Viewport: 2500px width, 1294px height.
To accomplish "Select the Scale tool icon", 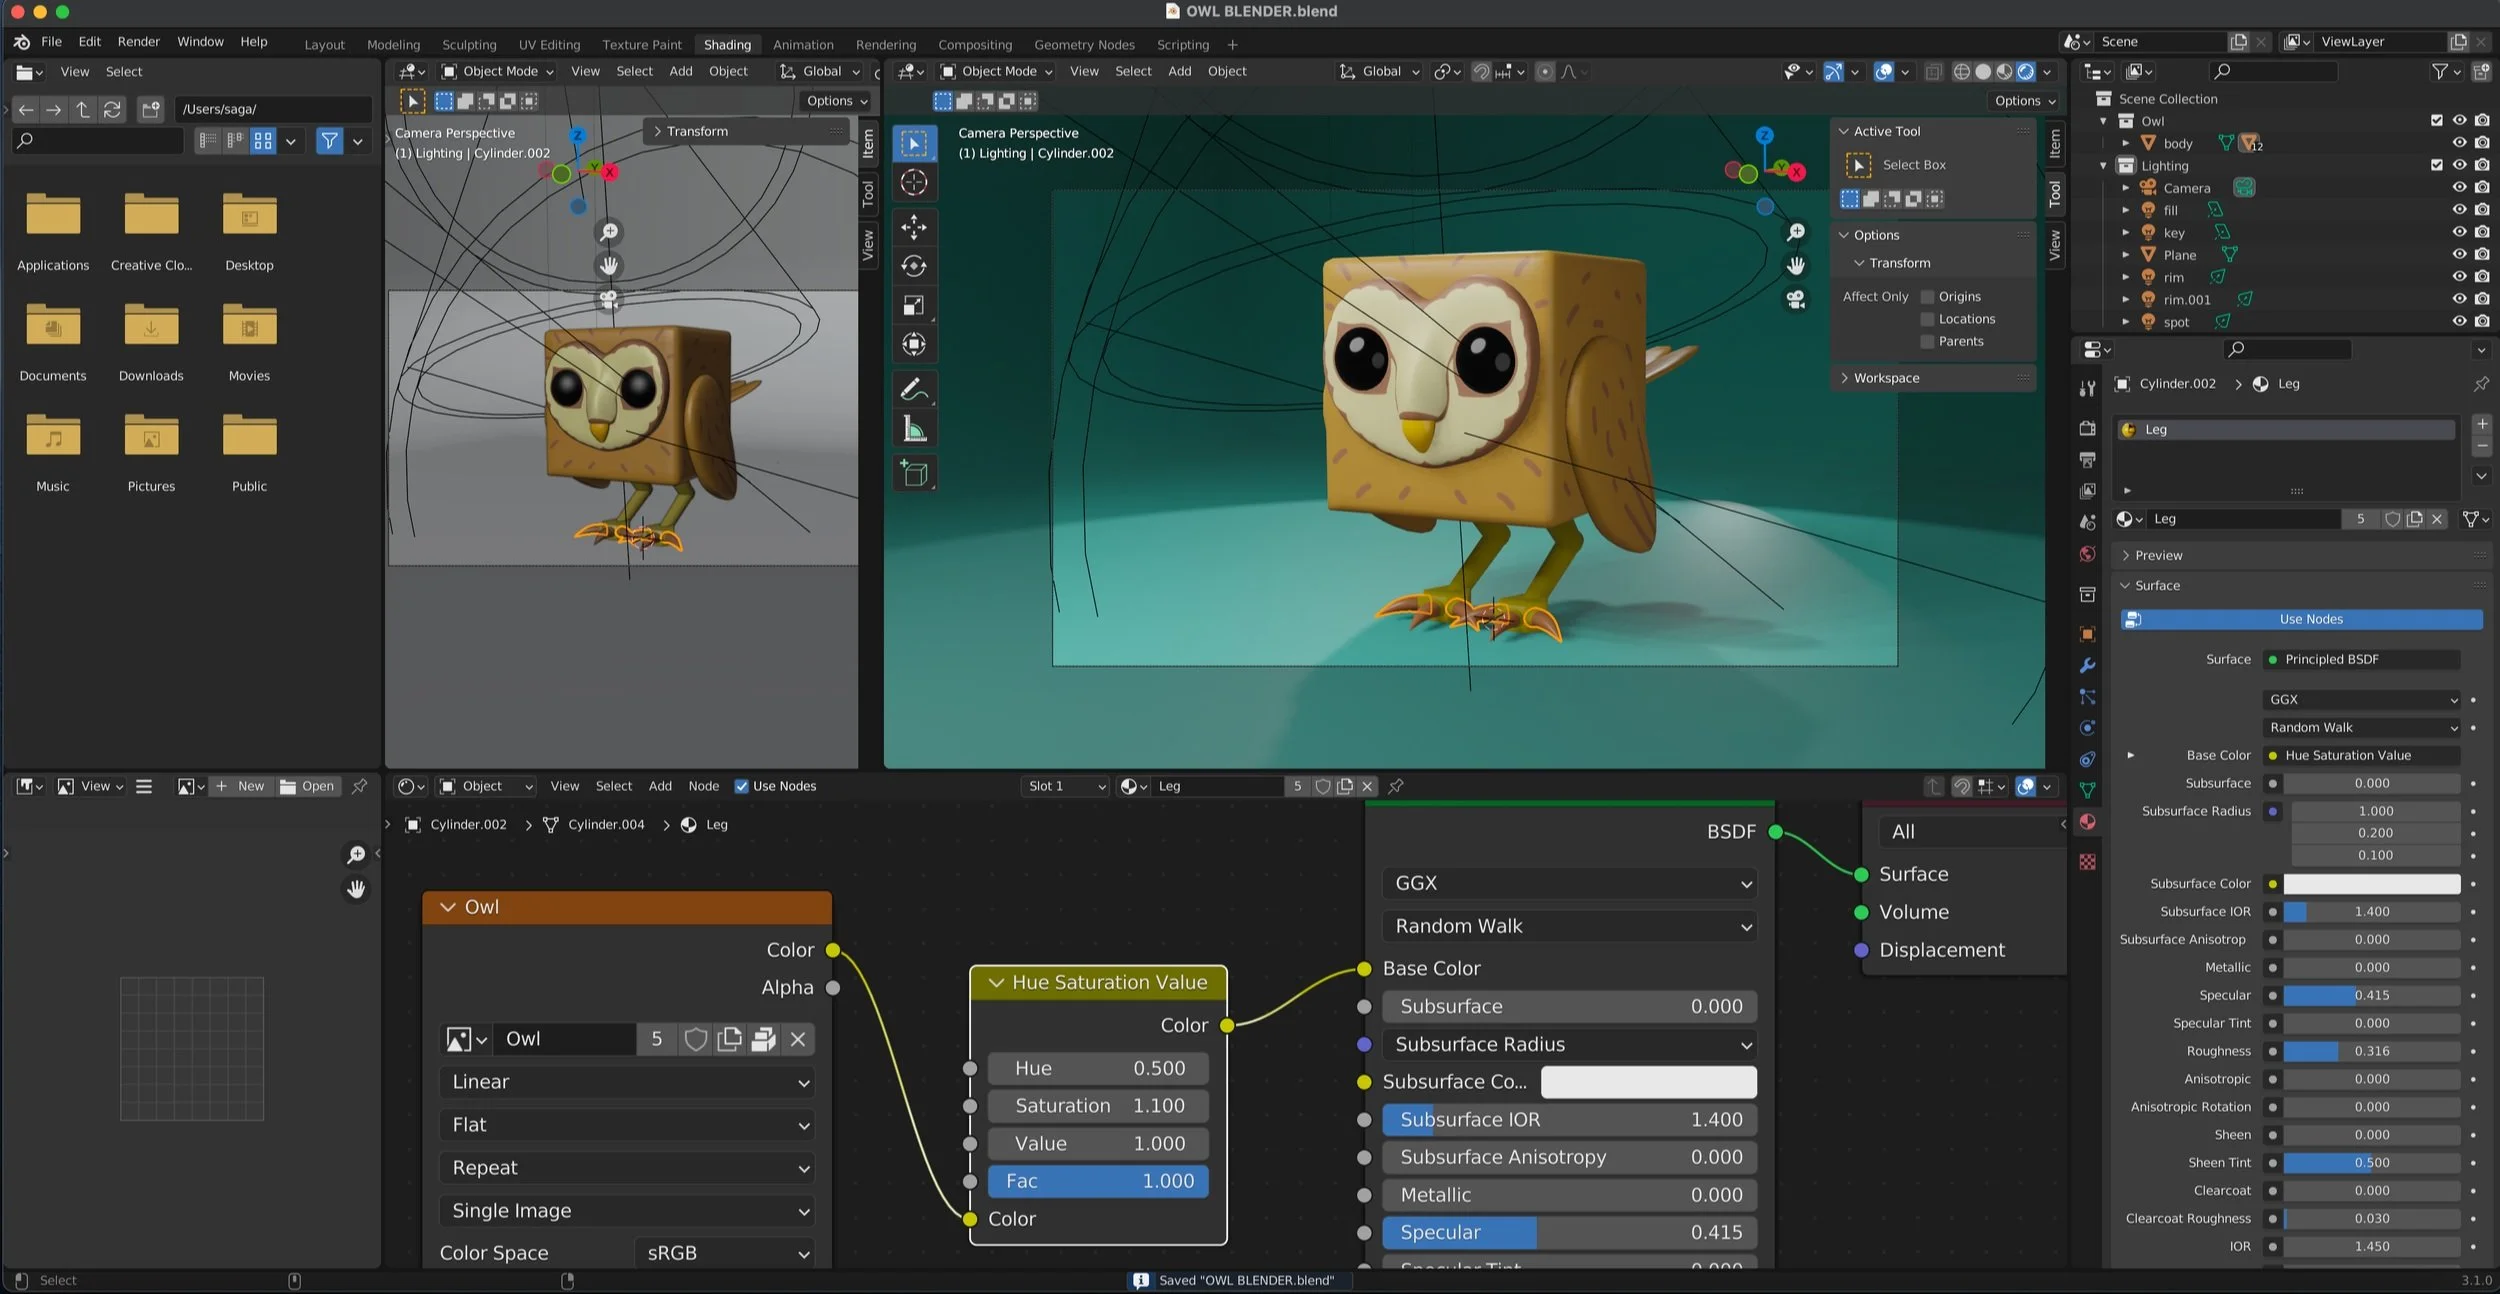I will pyautogui.click(x=913, y=306).
